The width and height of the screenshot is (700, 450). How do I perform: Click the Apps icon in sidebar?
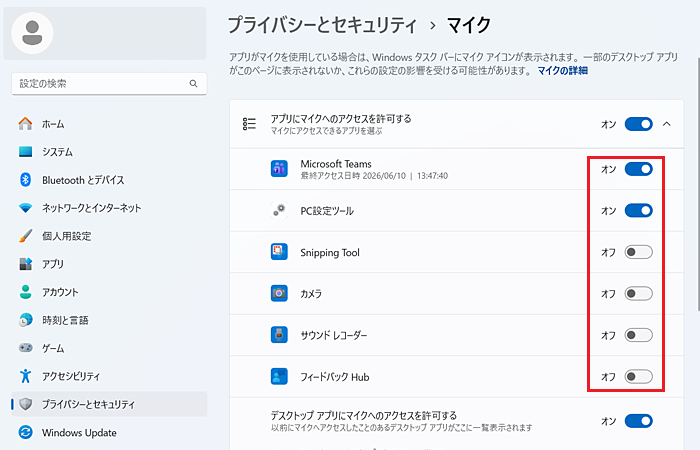pos(25,264)
